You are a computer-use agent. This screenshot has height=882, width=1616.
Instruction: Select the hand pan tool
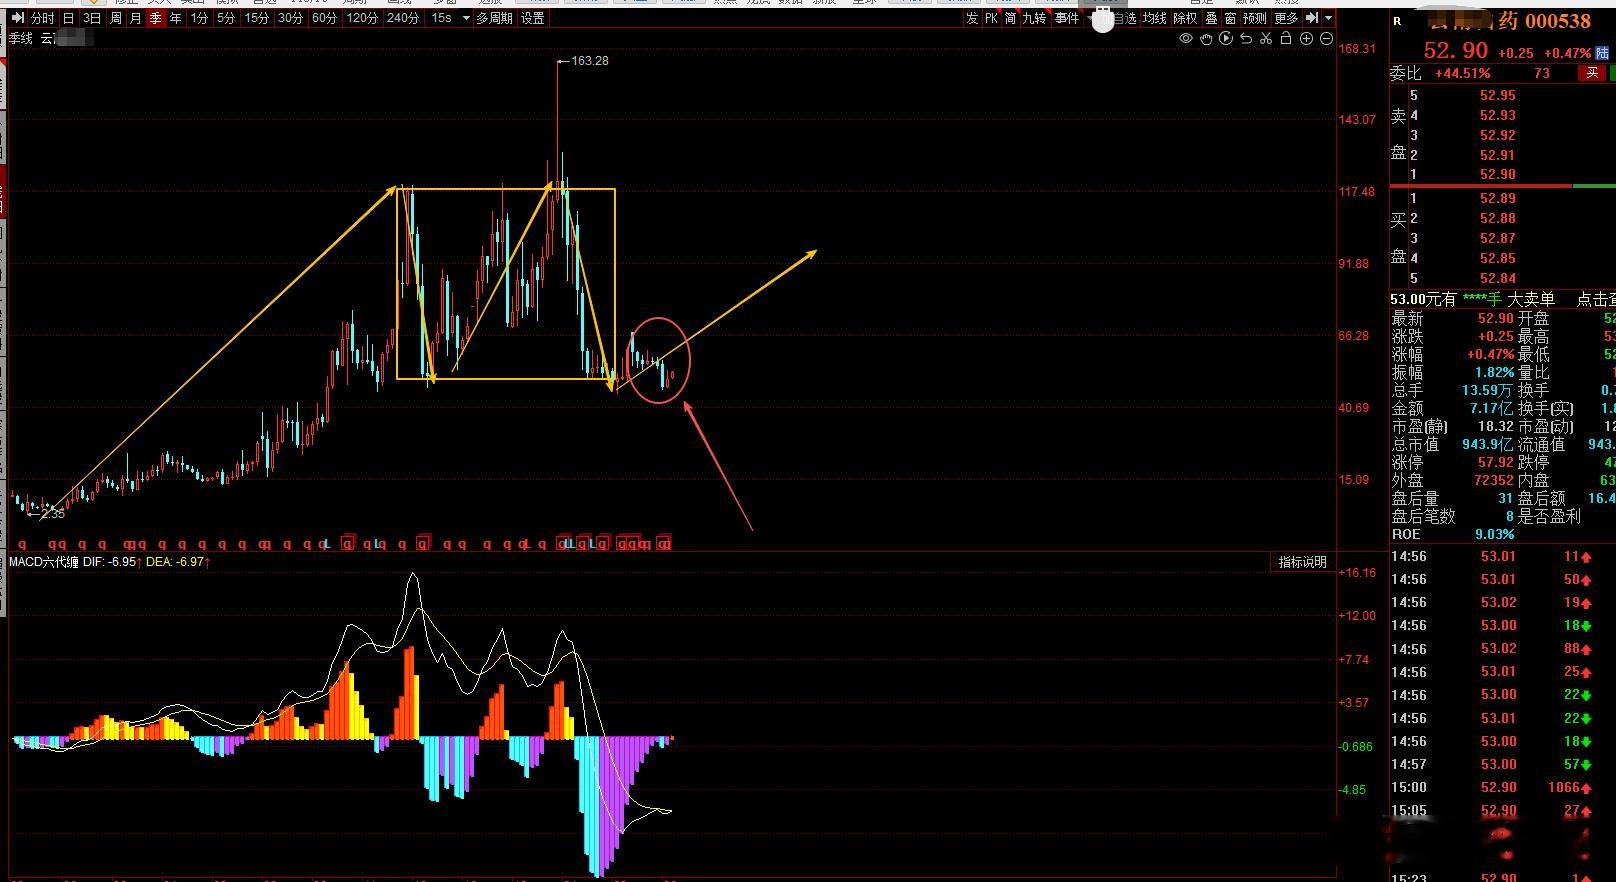coord(1206,38)
